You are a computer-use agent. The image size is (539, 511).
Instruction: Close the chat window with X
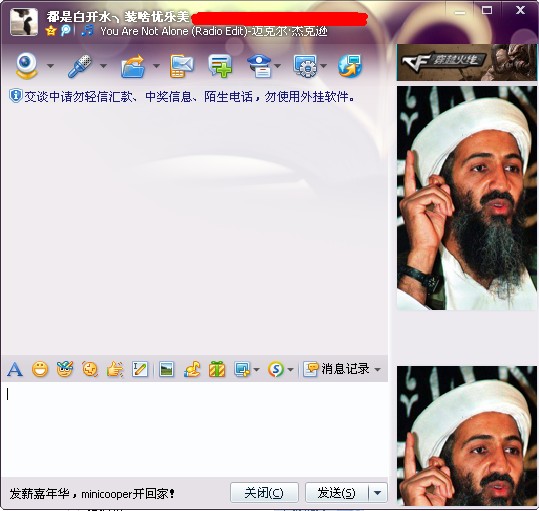tap(520, 10)
